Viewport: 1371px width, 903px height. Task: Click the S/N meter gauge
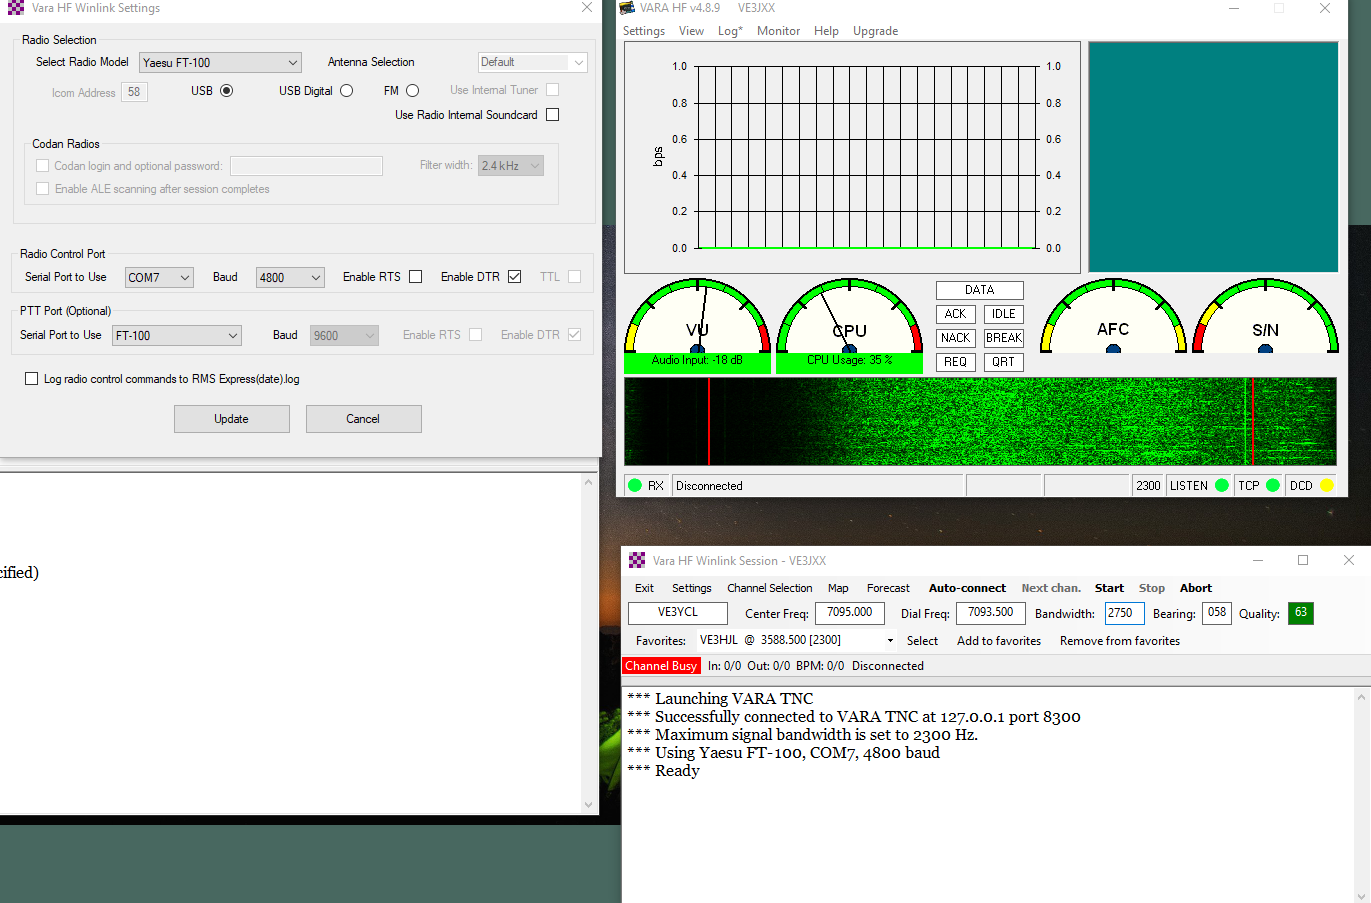click(1265, 317)
